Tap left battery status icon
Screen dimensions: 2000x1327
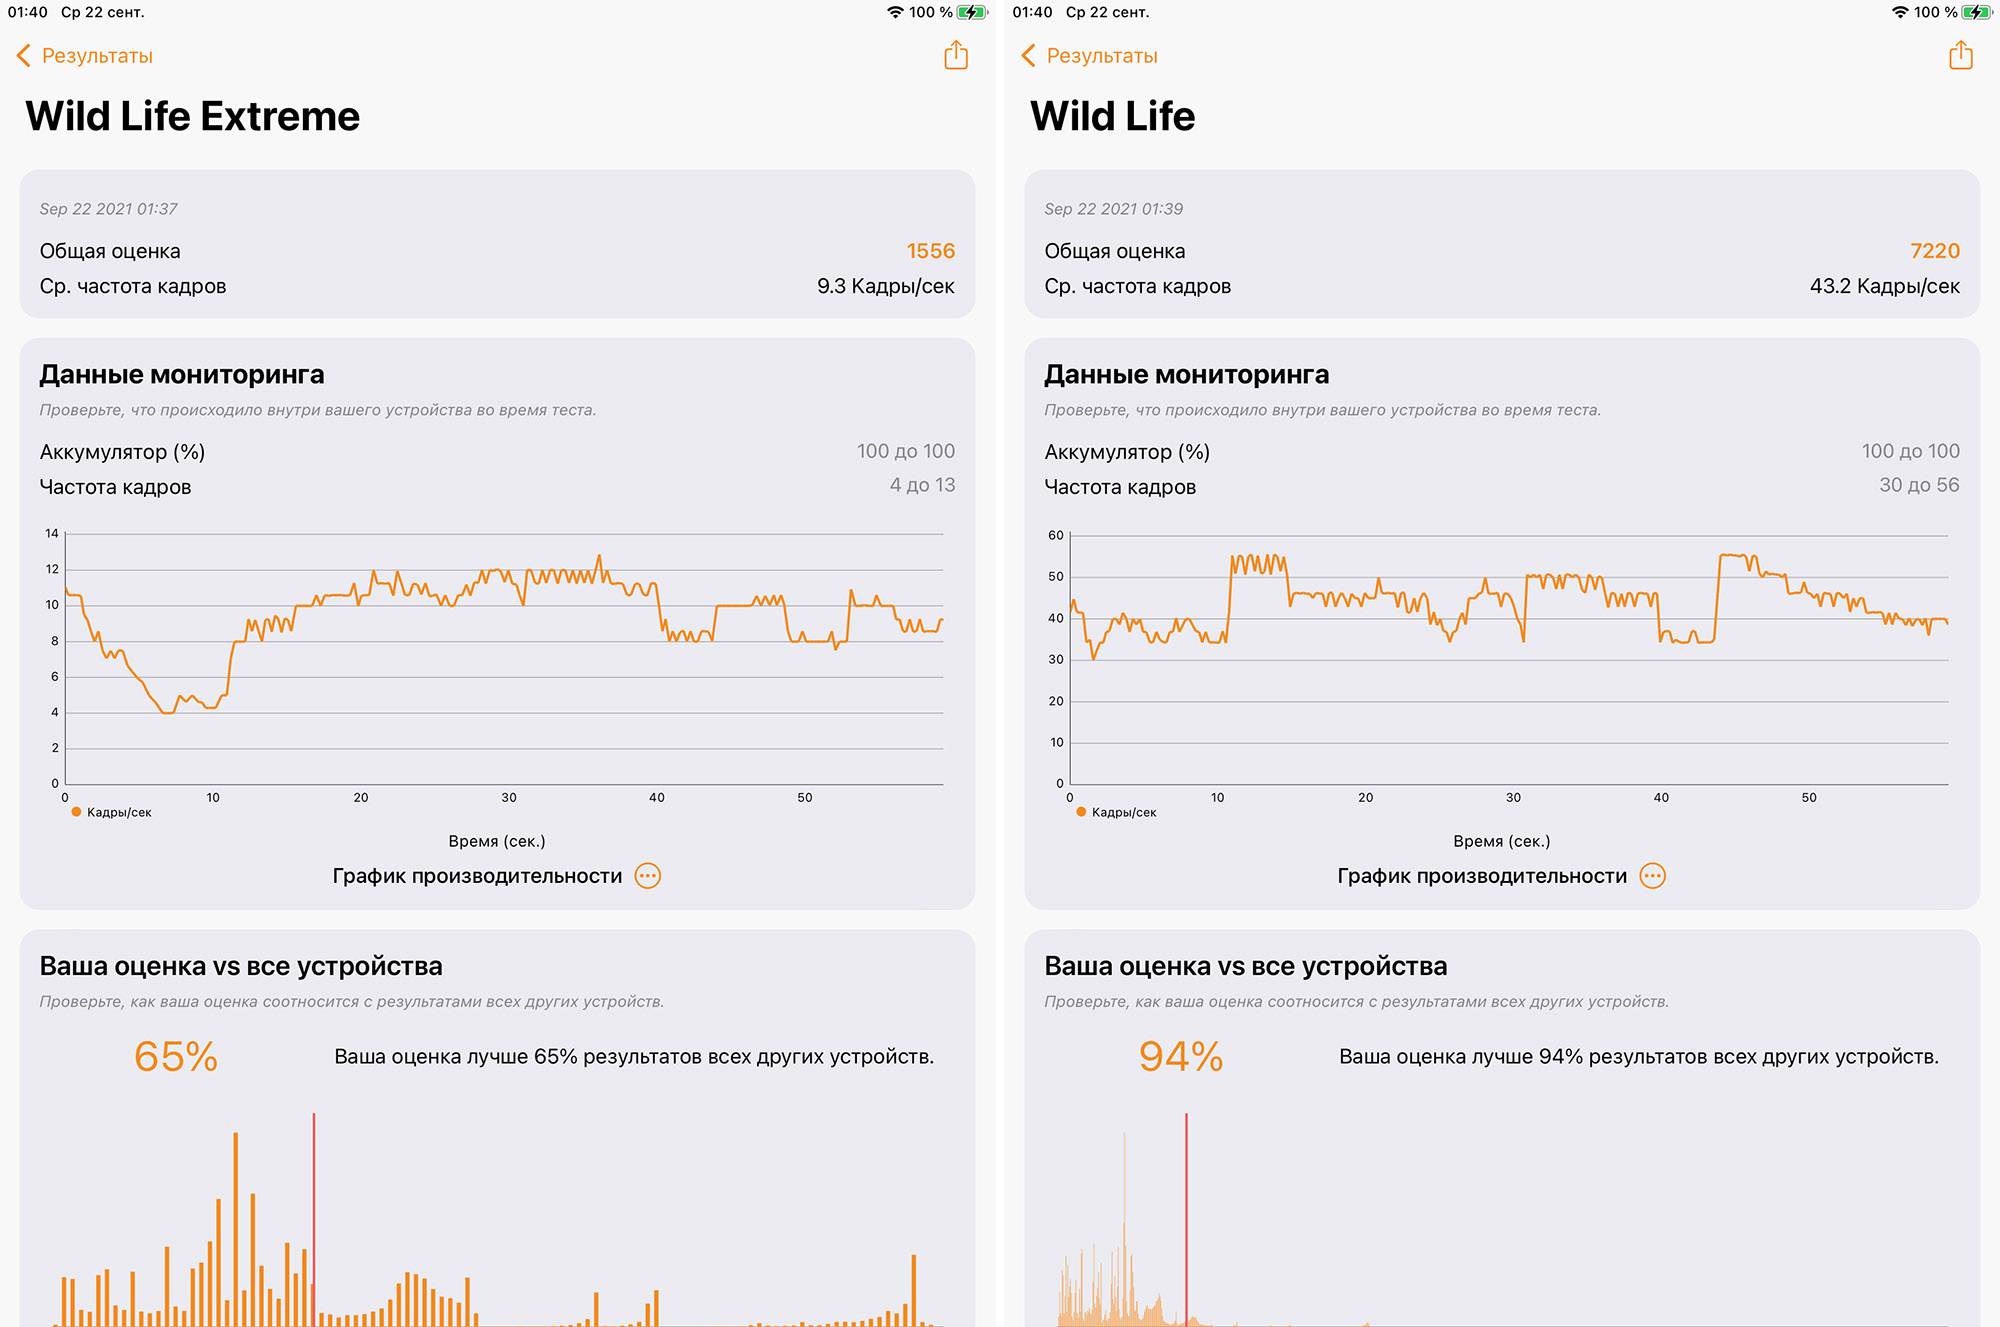971,12
